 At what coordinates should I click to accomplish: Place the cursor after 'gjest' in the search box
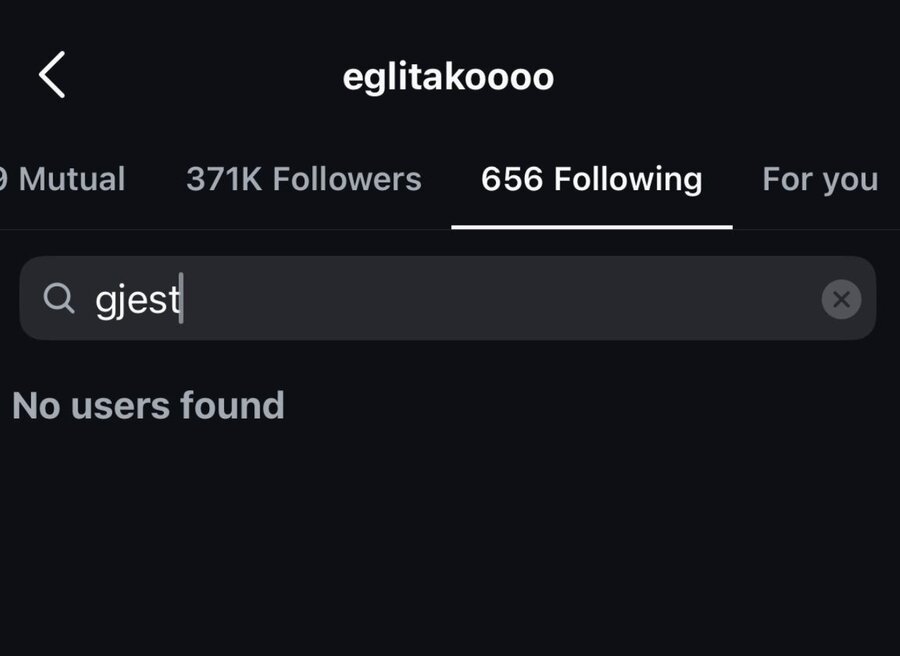tap(183, 299)
